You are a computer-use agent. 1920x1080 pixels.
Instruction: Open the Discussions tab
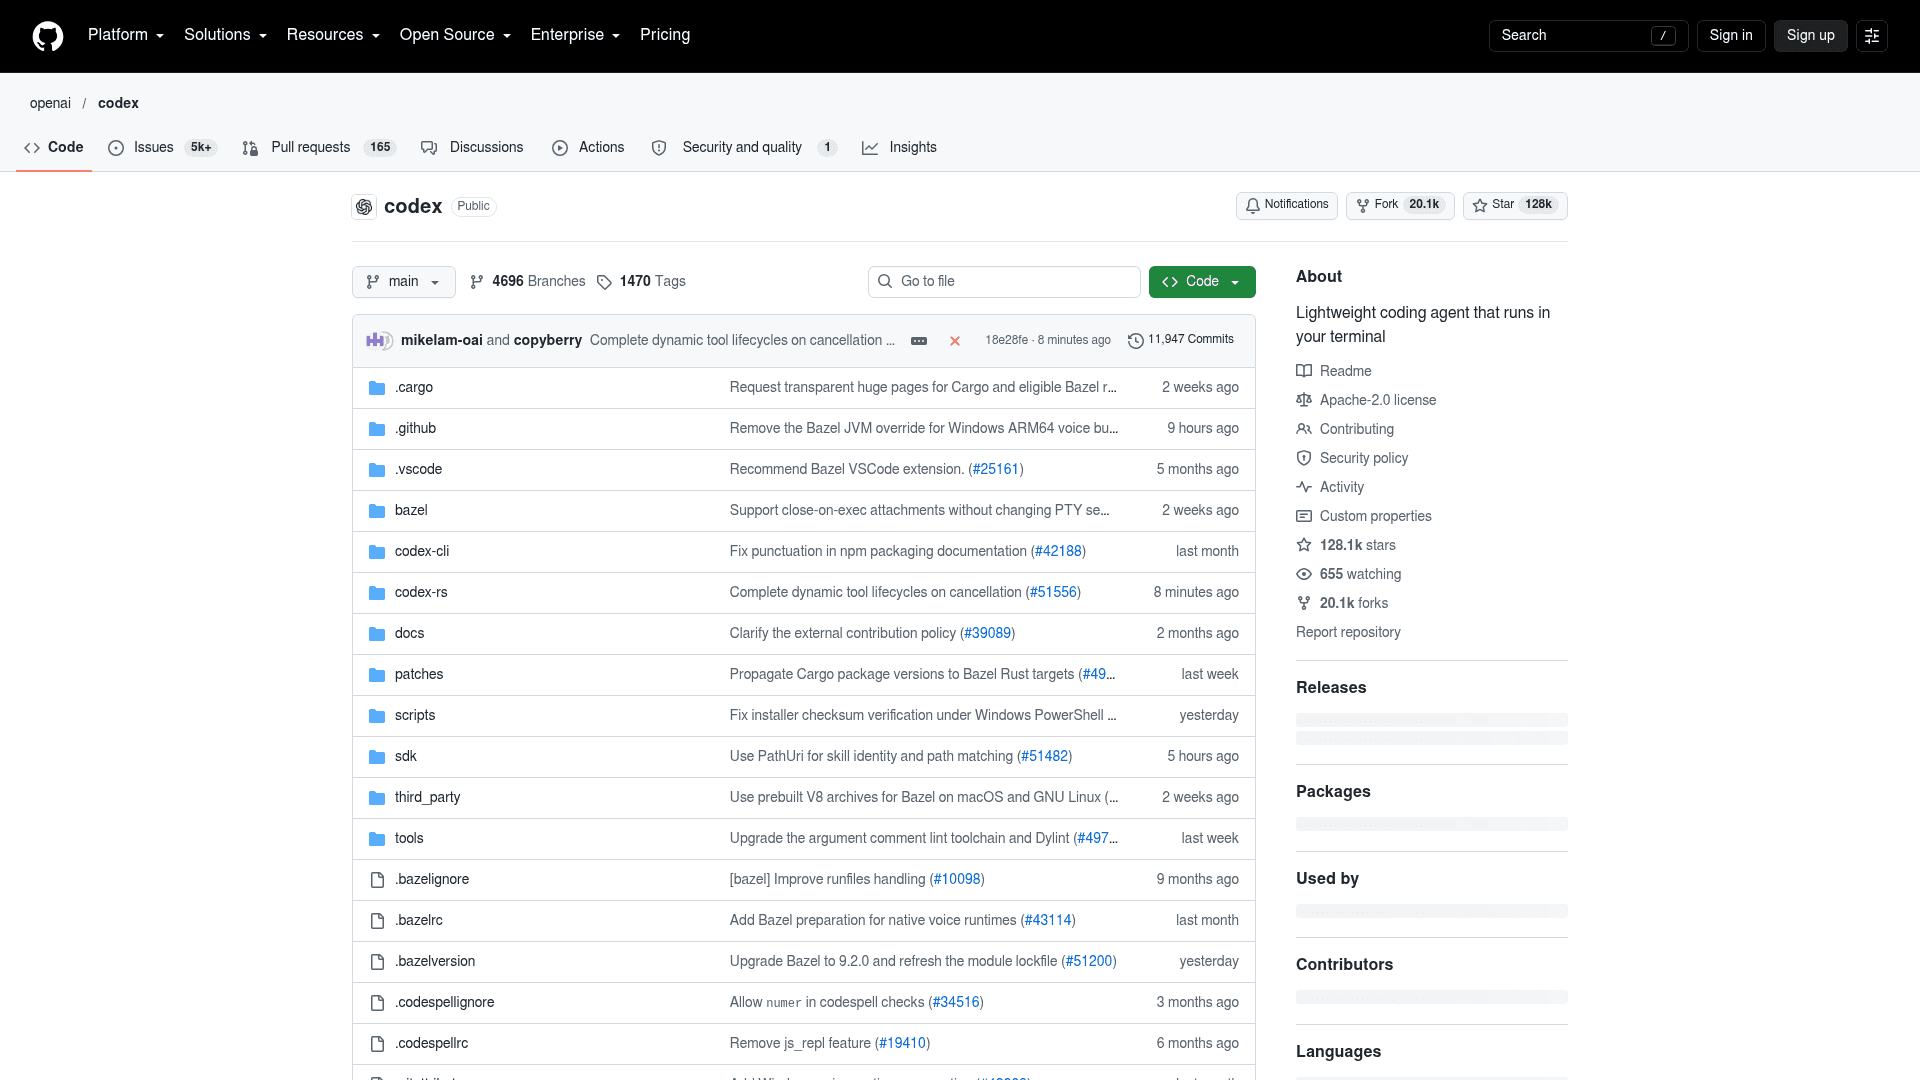[x=472, y=148]
